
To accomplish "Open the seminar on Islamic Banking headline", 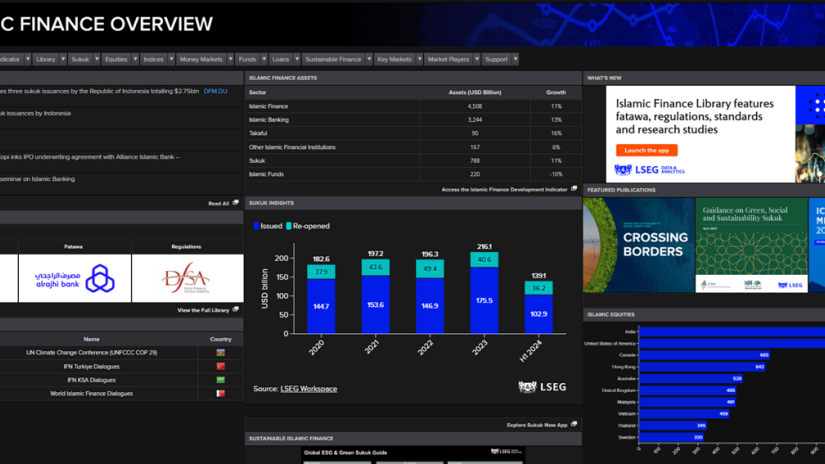I will point(37,179).
